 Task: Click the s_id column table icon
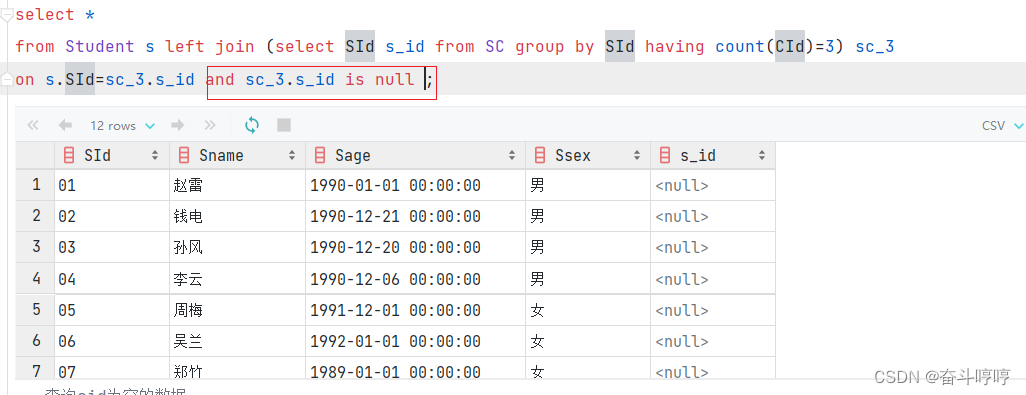pyautogui.click(x=665, y=156)
